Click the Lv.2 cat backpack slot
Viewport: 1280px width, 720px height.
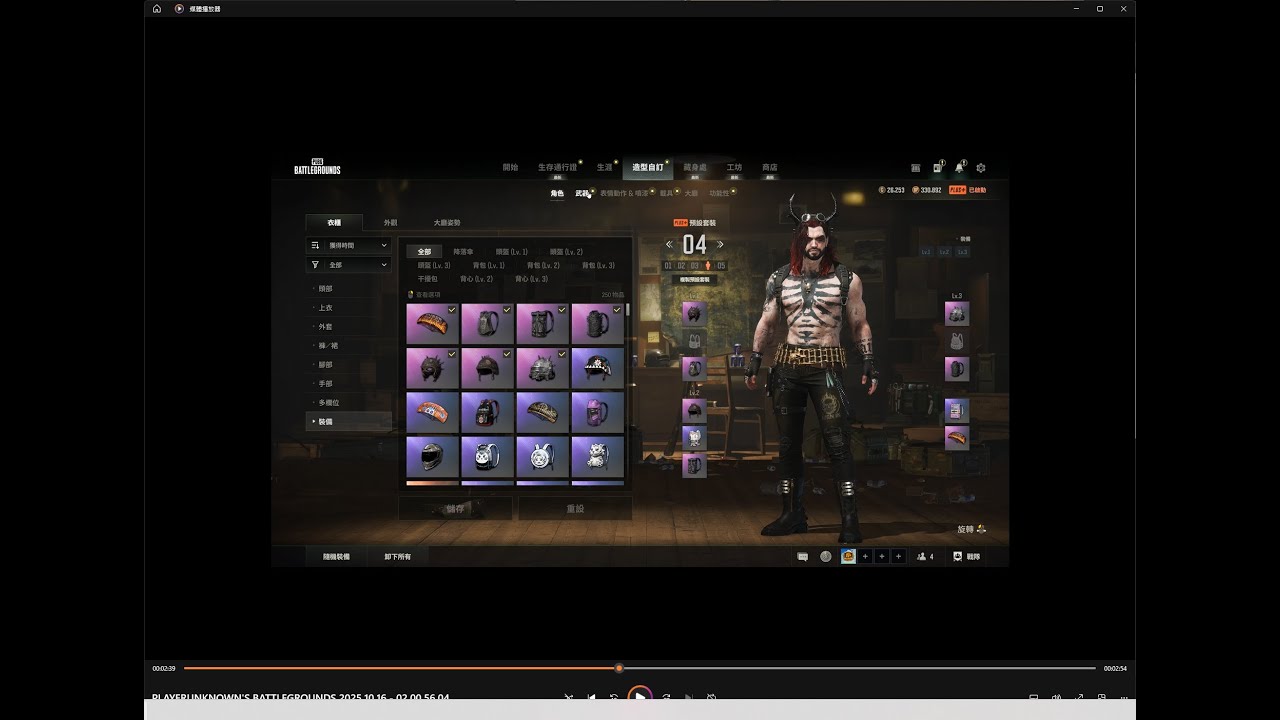point(694,438)
